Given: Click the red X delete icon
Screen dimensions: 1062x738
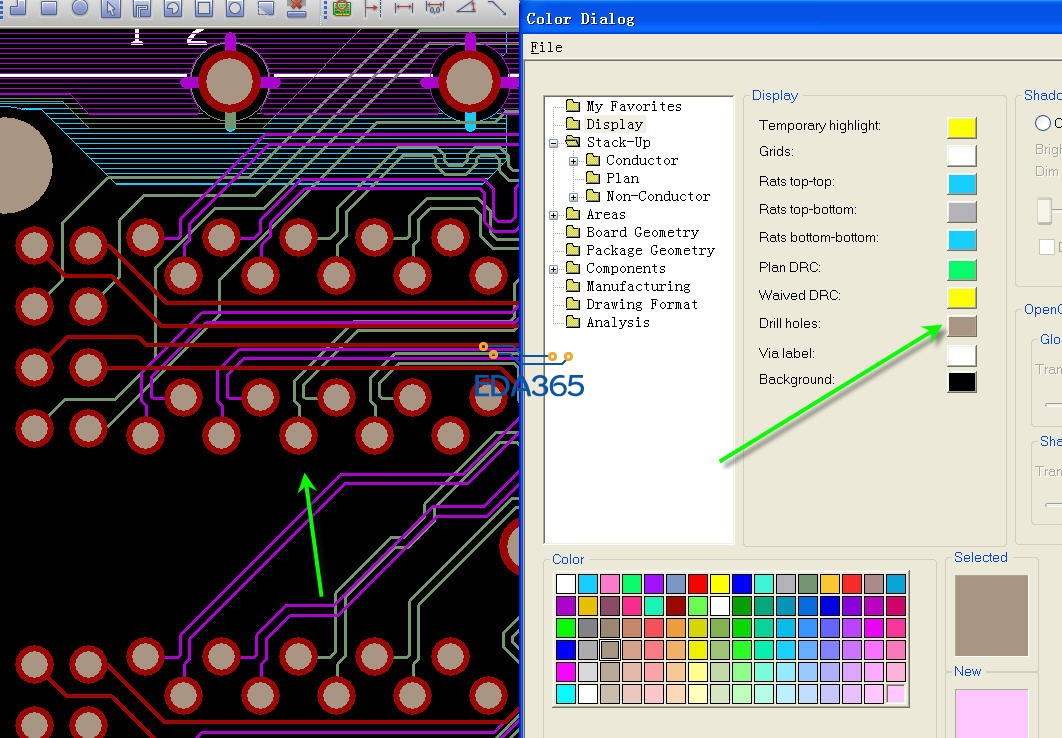Looking at the screenshot, I should (296, 8).
